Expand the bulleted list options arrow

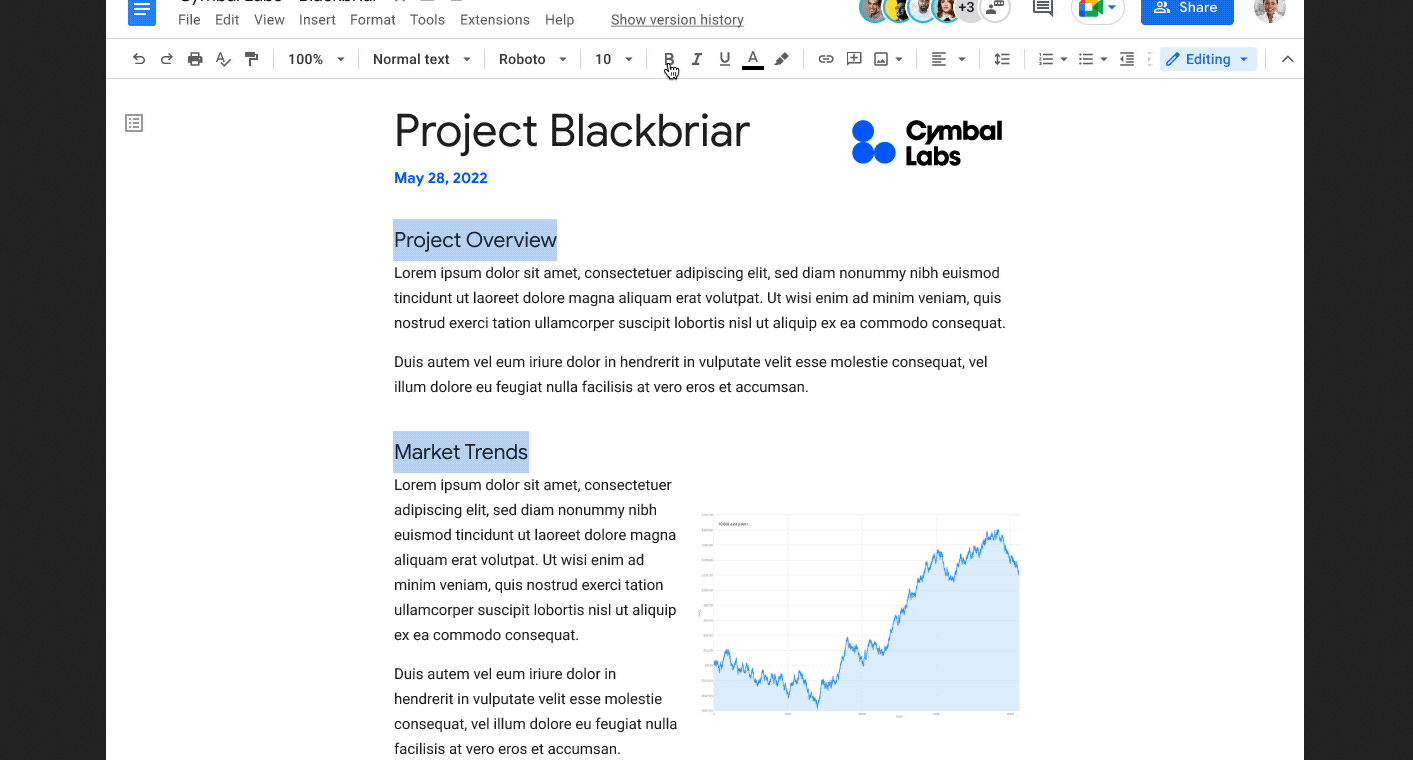coord(1104,59)
